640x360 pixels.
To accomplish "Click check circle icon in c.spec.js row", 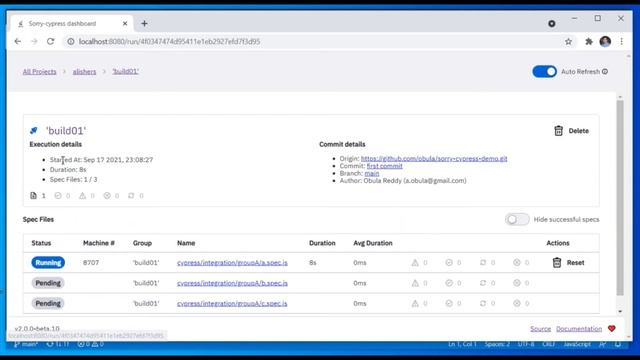I will pyautogui.click(x=449, y=303).
